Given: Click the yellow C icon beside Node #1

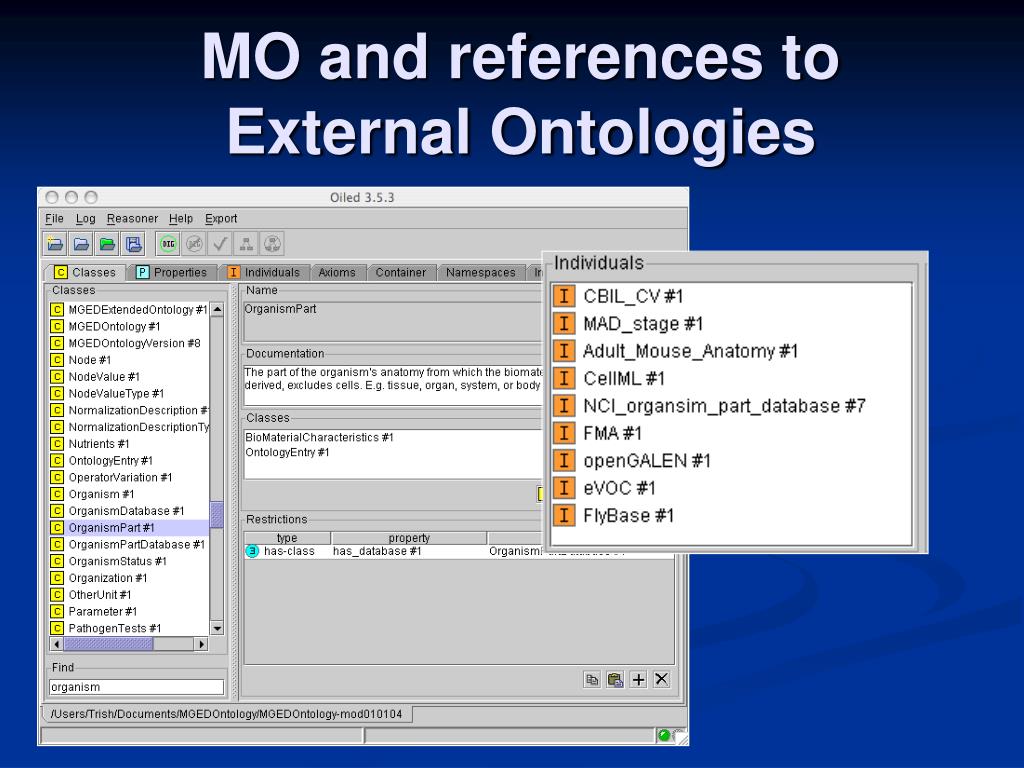Looking at the screenshot, I should (57, 360).
